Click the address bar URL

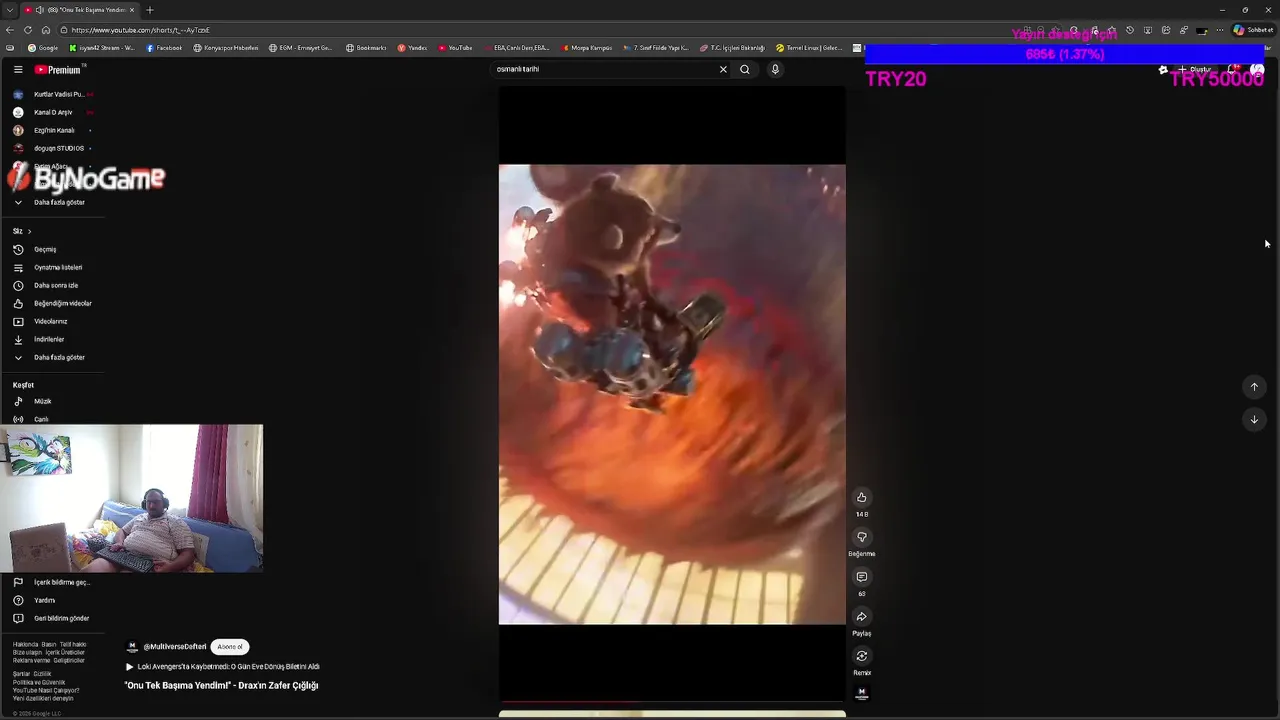[x=140, y=30]
